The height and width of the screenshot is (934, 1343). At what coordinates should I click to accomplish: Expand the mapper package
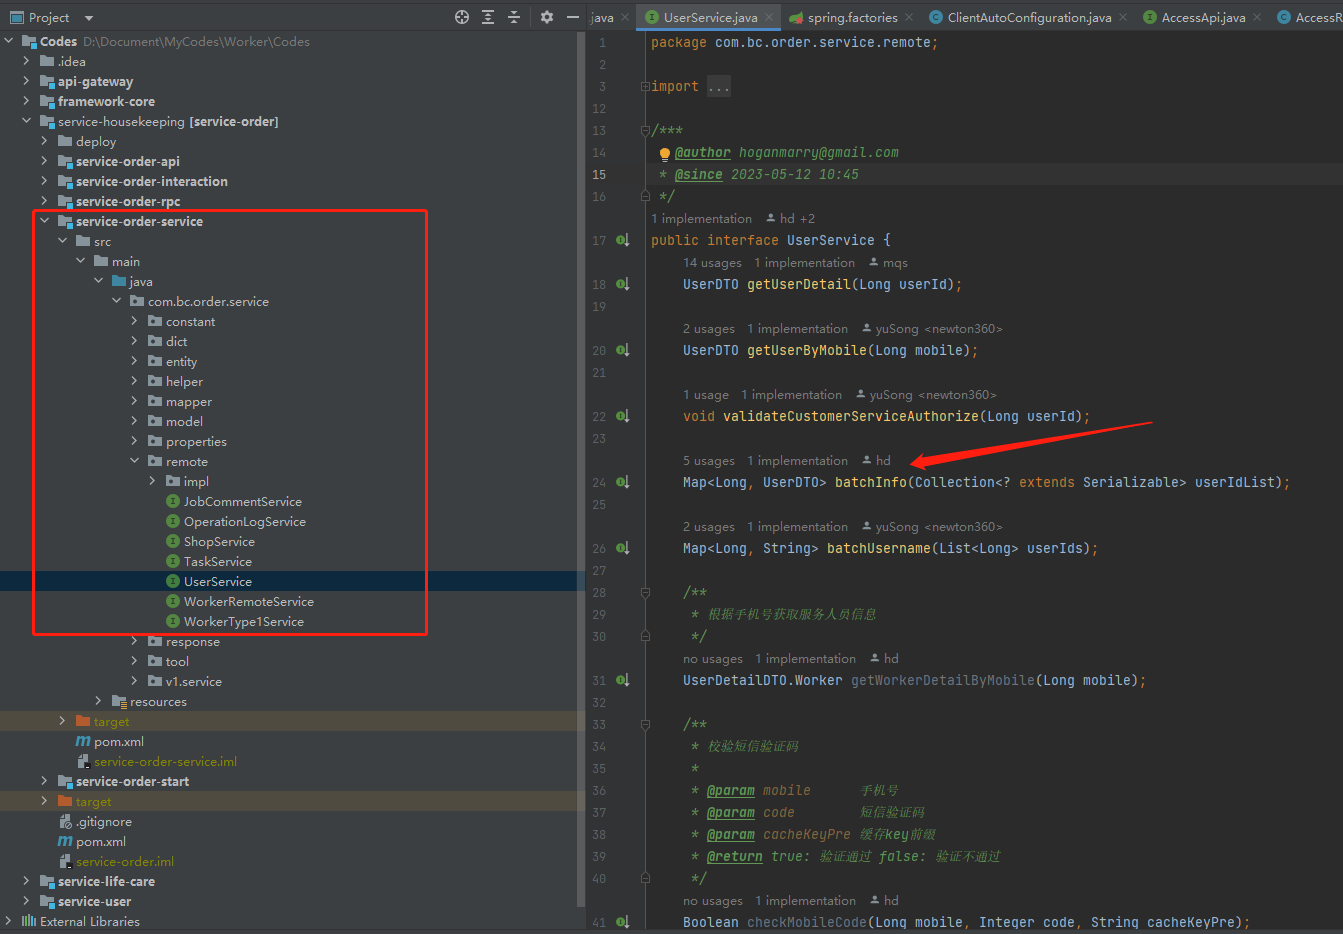135,401
